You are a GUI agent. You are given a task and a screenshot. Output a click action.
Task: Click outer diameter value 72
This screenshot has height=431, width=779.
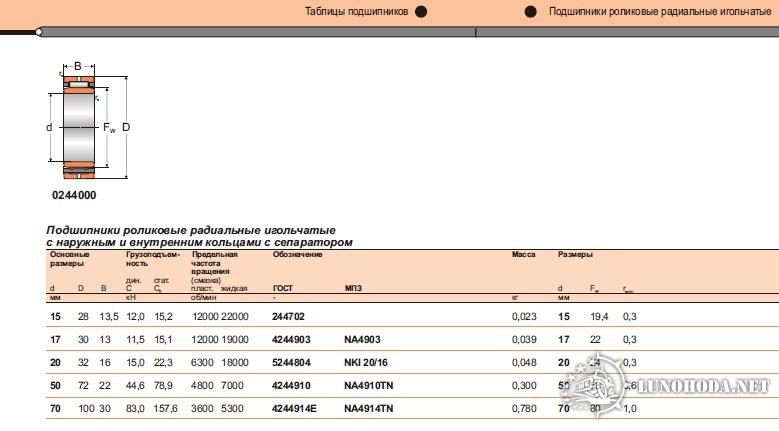tap(83, 385)
